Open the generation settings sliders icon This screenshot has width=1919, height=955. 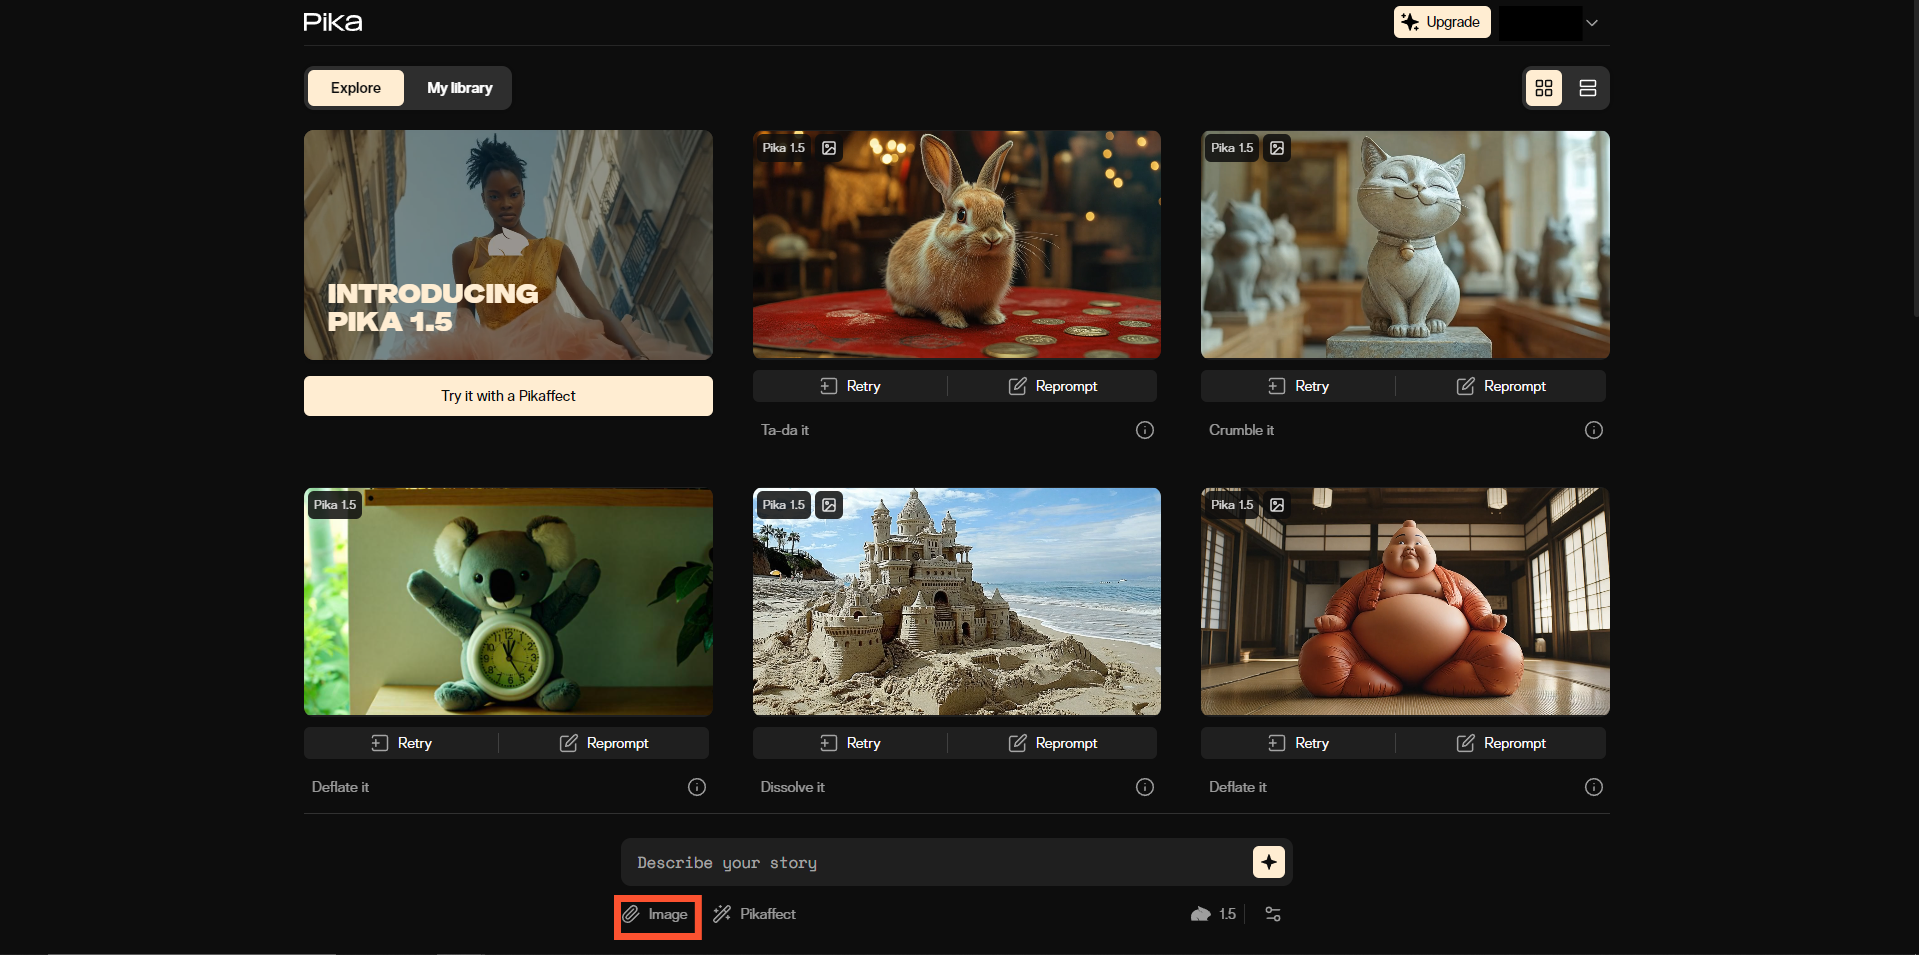click(x=1272, y=914)
